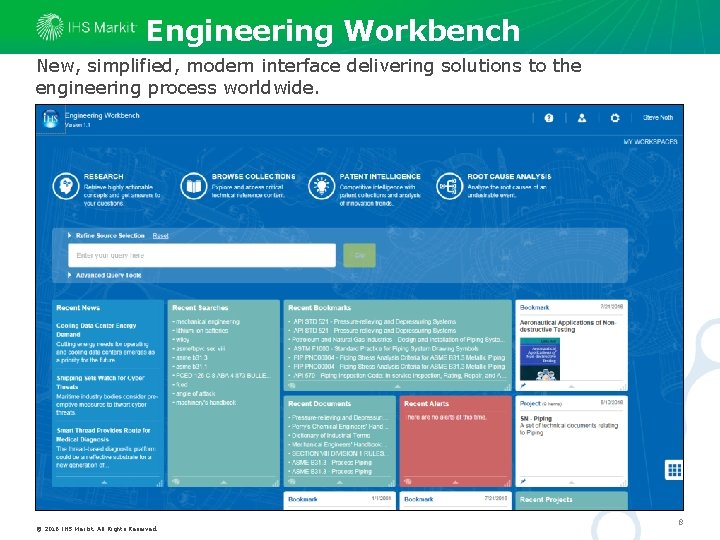Click resize handle of Recent Searches widget
This screenshot has height=540, width=720.
tap(275, 483)
